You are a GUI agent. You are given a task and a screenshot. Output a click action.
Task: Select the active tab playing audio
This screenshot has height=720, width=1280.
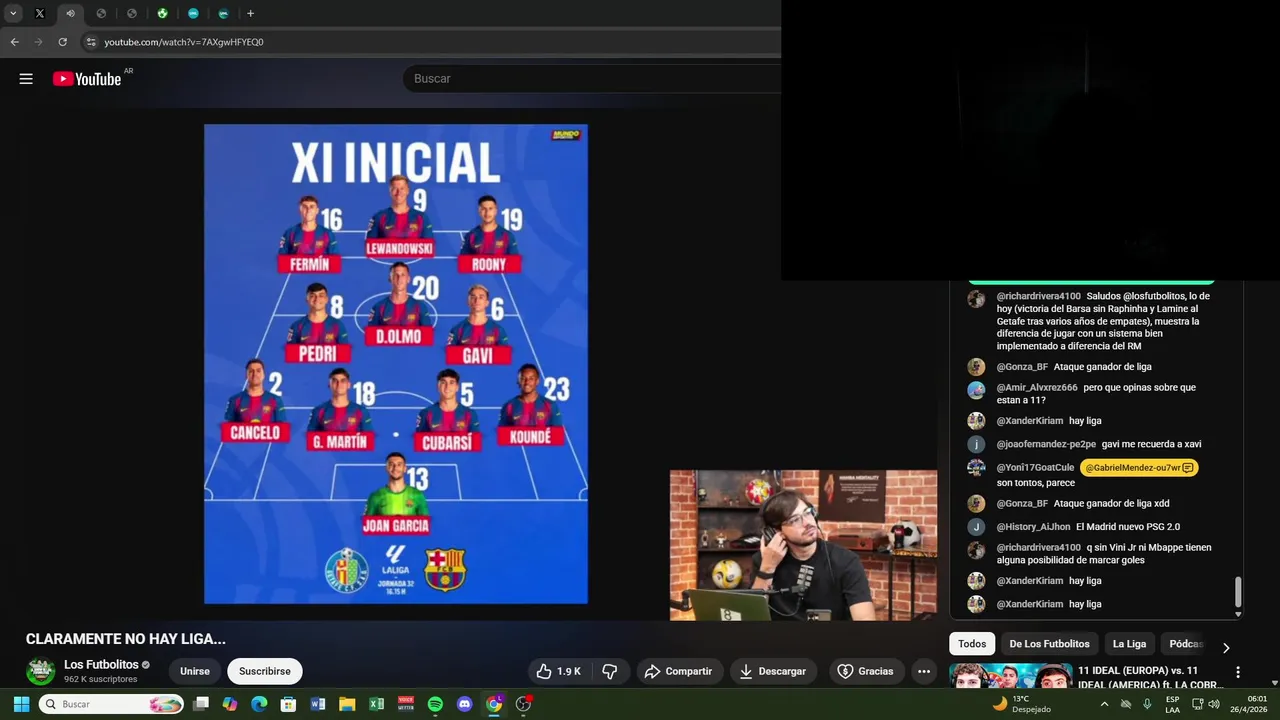point(70,14)
